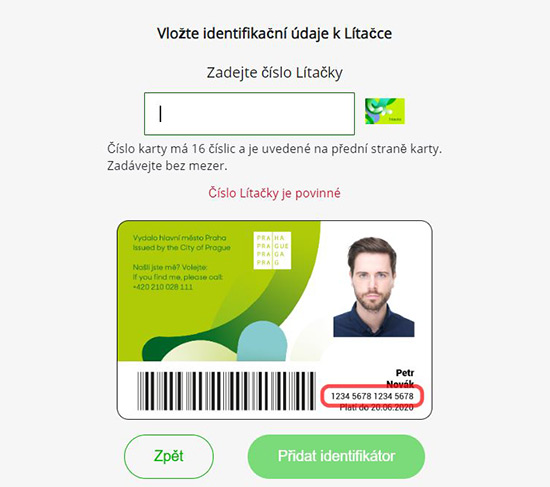
Task: Click the label Zadejte číslo Lítačky
Action: tap(274, 73)
